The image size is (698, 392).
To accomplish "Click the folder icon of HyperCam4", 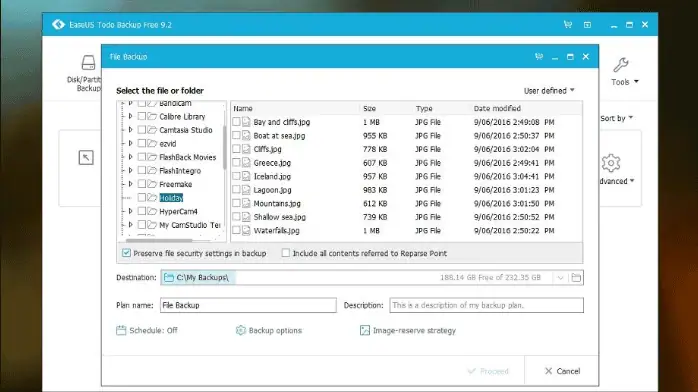I will pyautogui.click(x=152, y=211).
